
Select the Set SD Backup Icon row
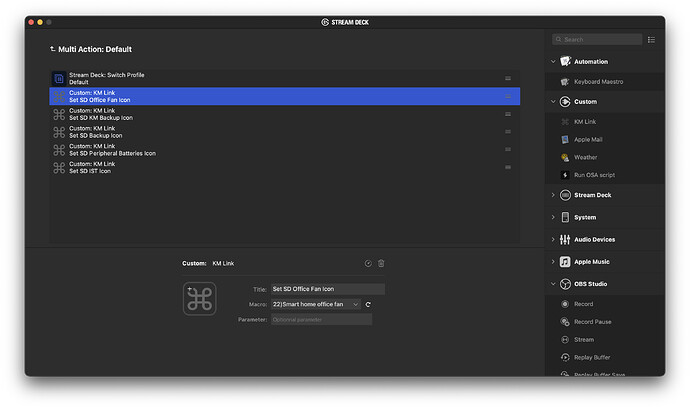pos(284,132)
